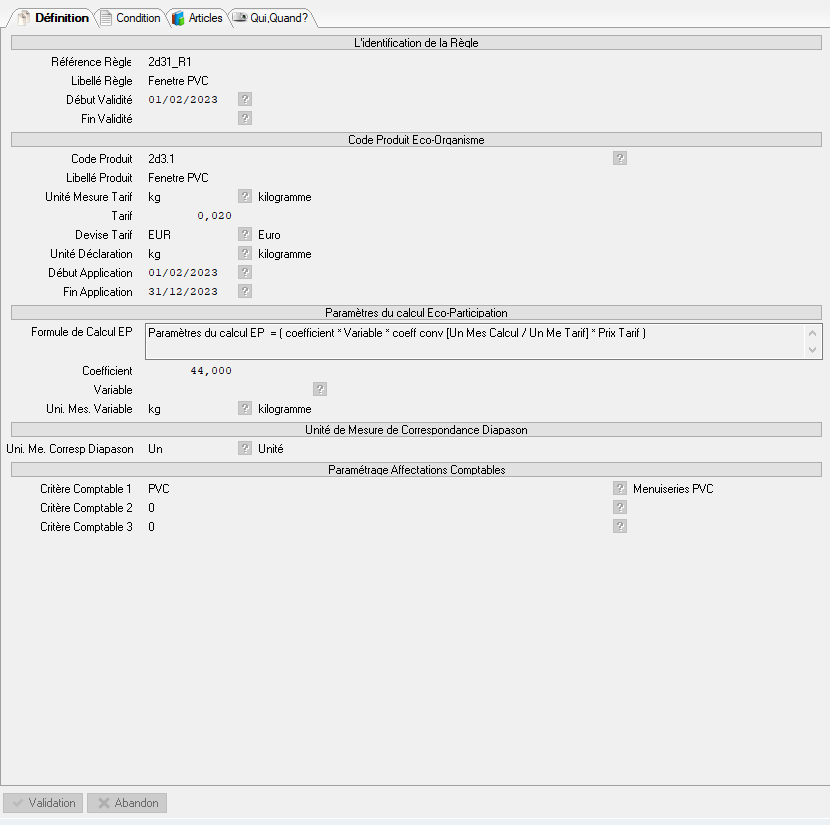Click lookup icon for Unité Mesure Tarif
The image size is (830, 825).
pos(245,197)
